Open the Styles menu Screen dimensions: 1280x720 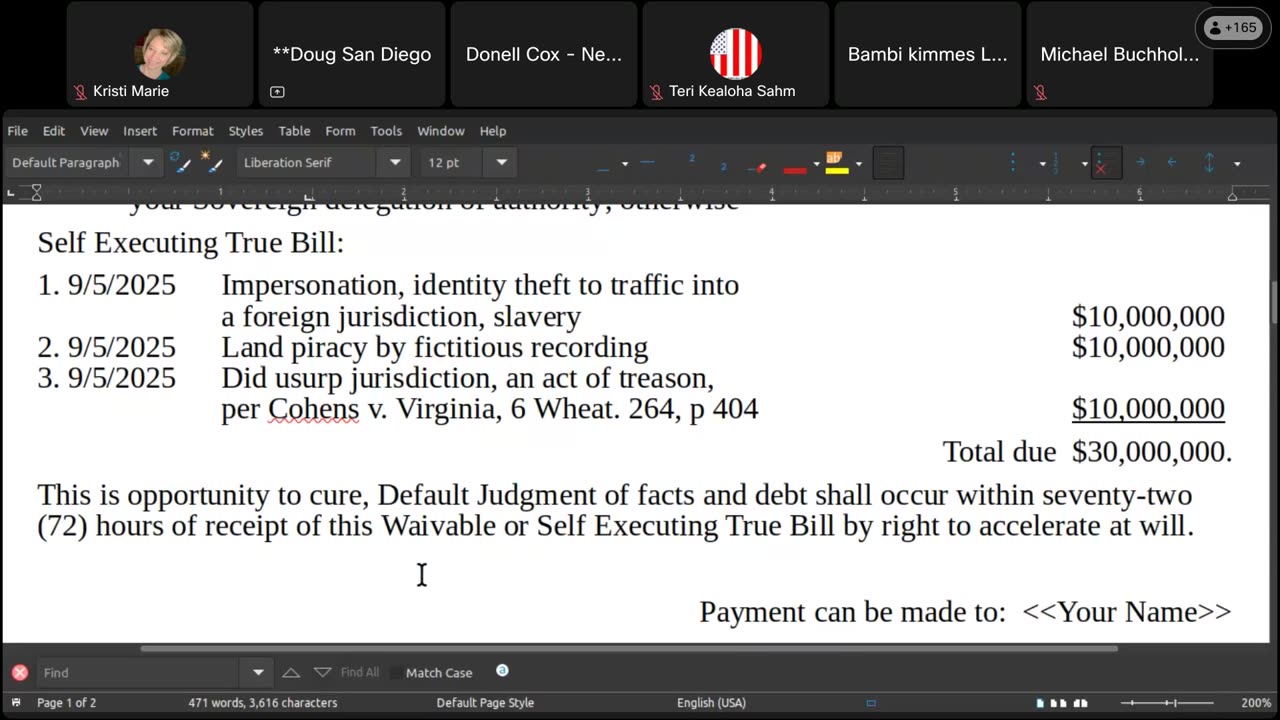click(x=246, y=131)
